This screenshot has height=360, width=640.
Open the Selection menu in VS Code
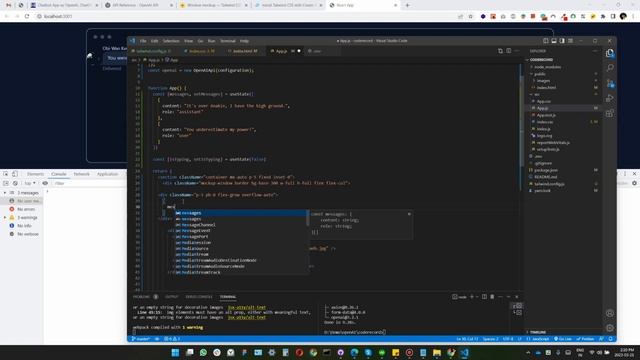pos(171,41)
